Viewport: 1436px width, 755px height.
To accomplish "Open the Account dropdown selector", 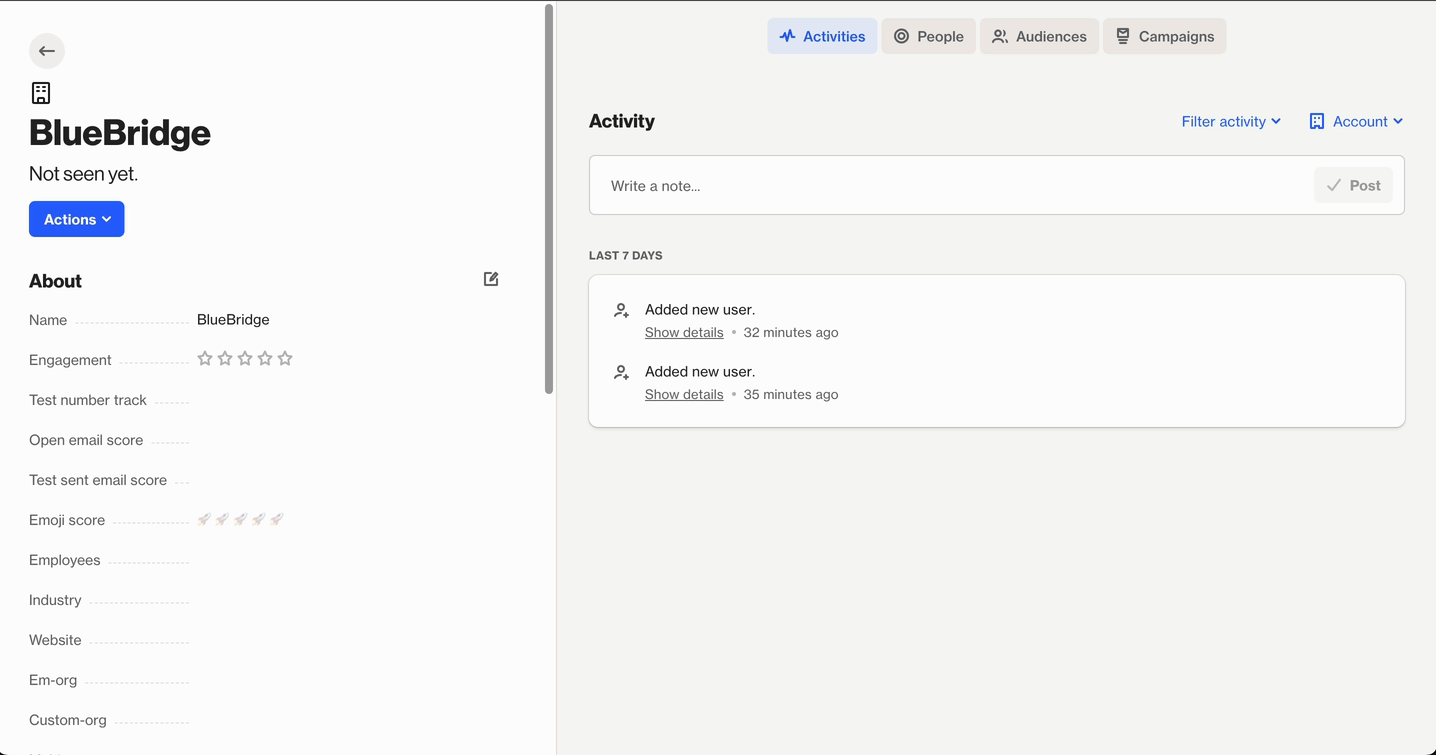I will click(1356, 122).
